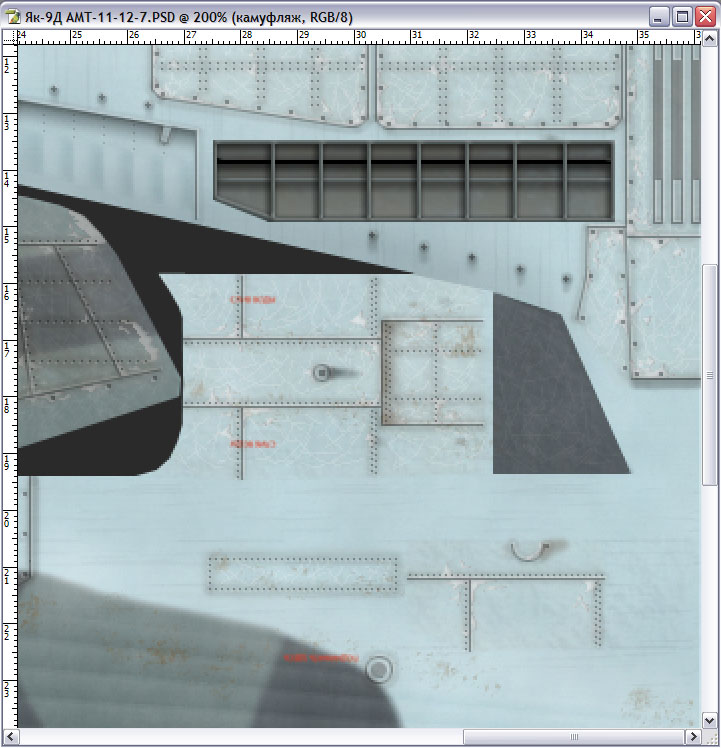Viewport: 721px width, 748px height.
Task: Click the document title bar text
Action: tap(188, 18)
